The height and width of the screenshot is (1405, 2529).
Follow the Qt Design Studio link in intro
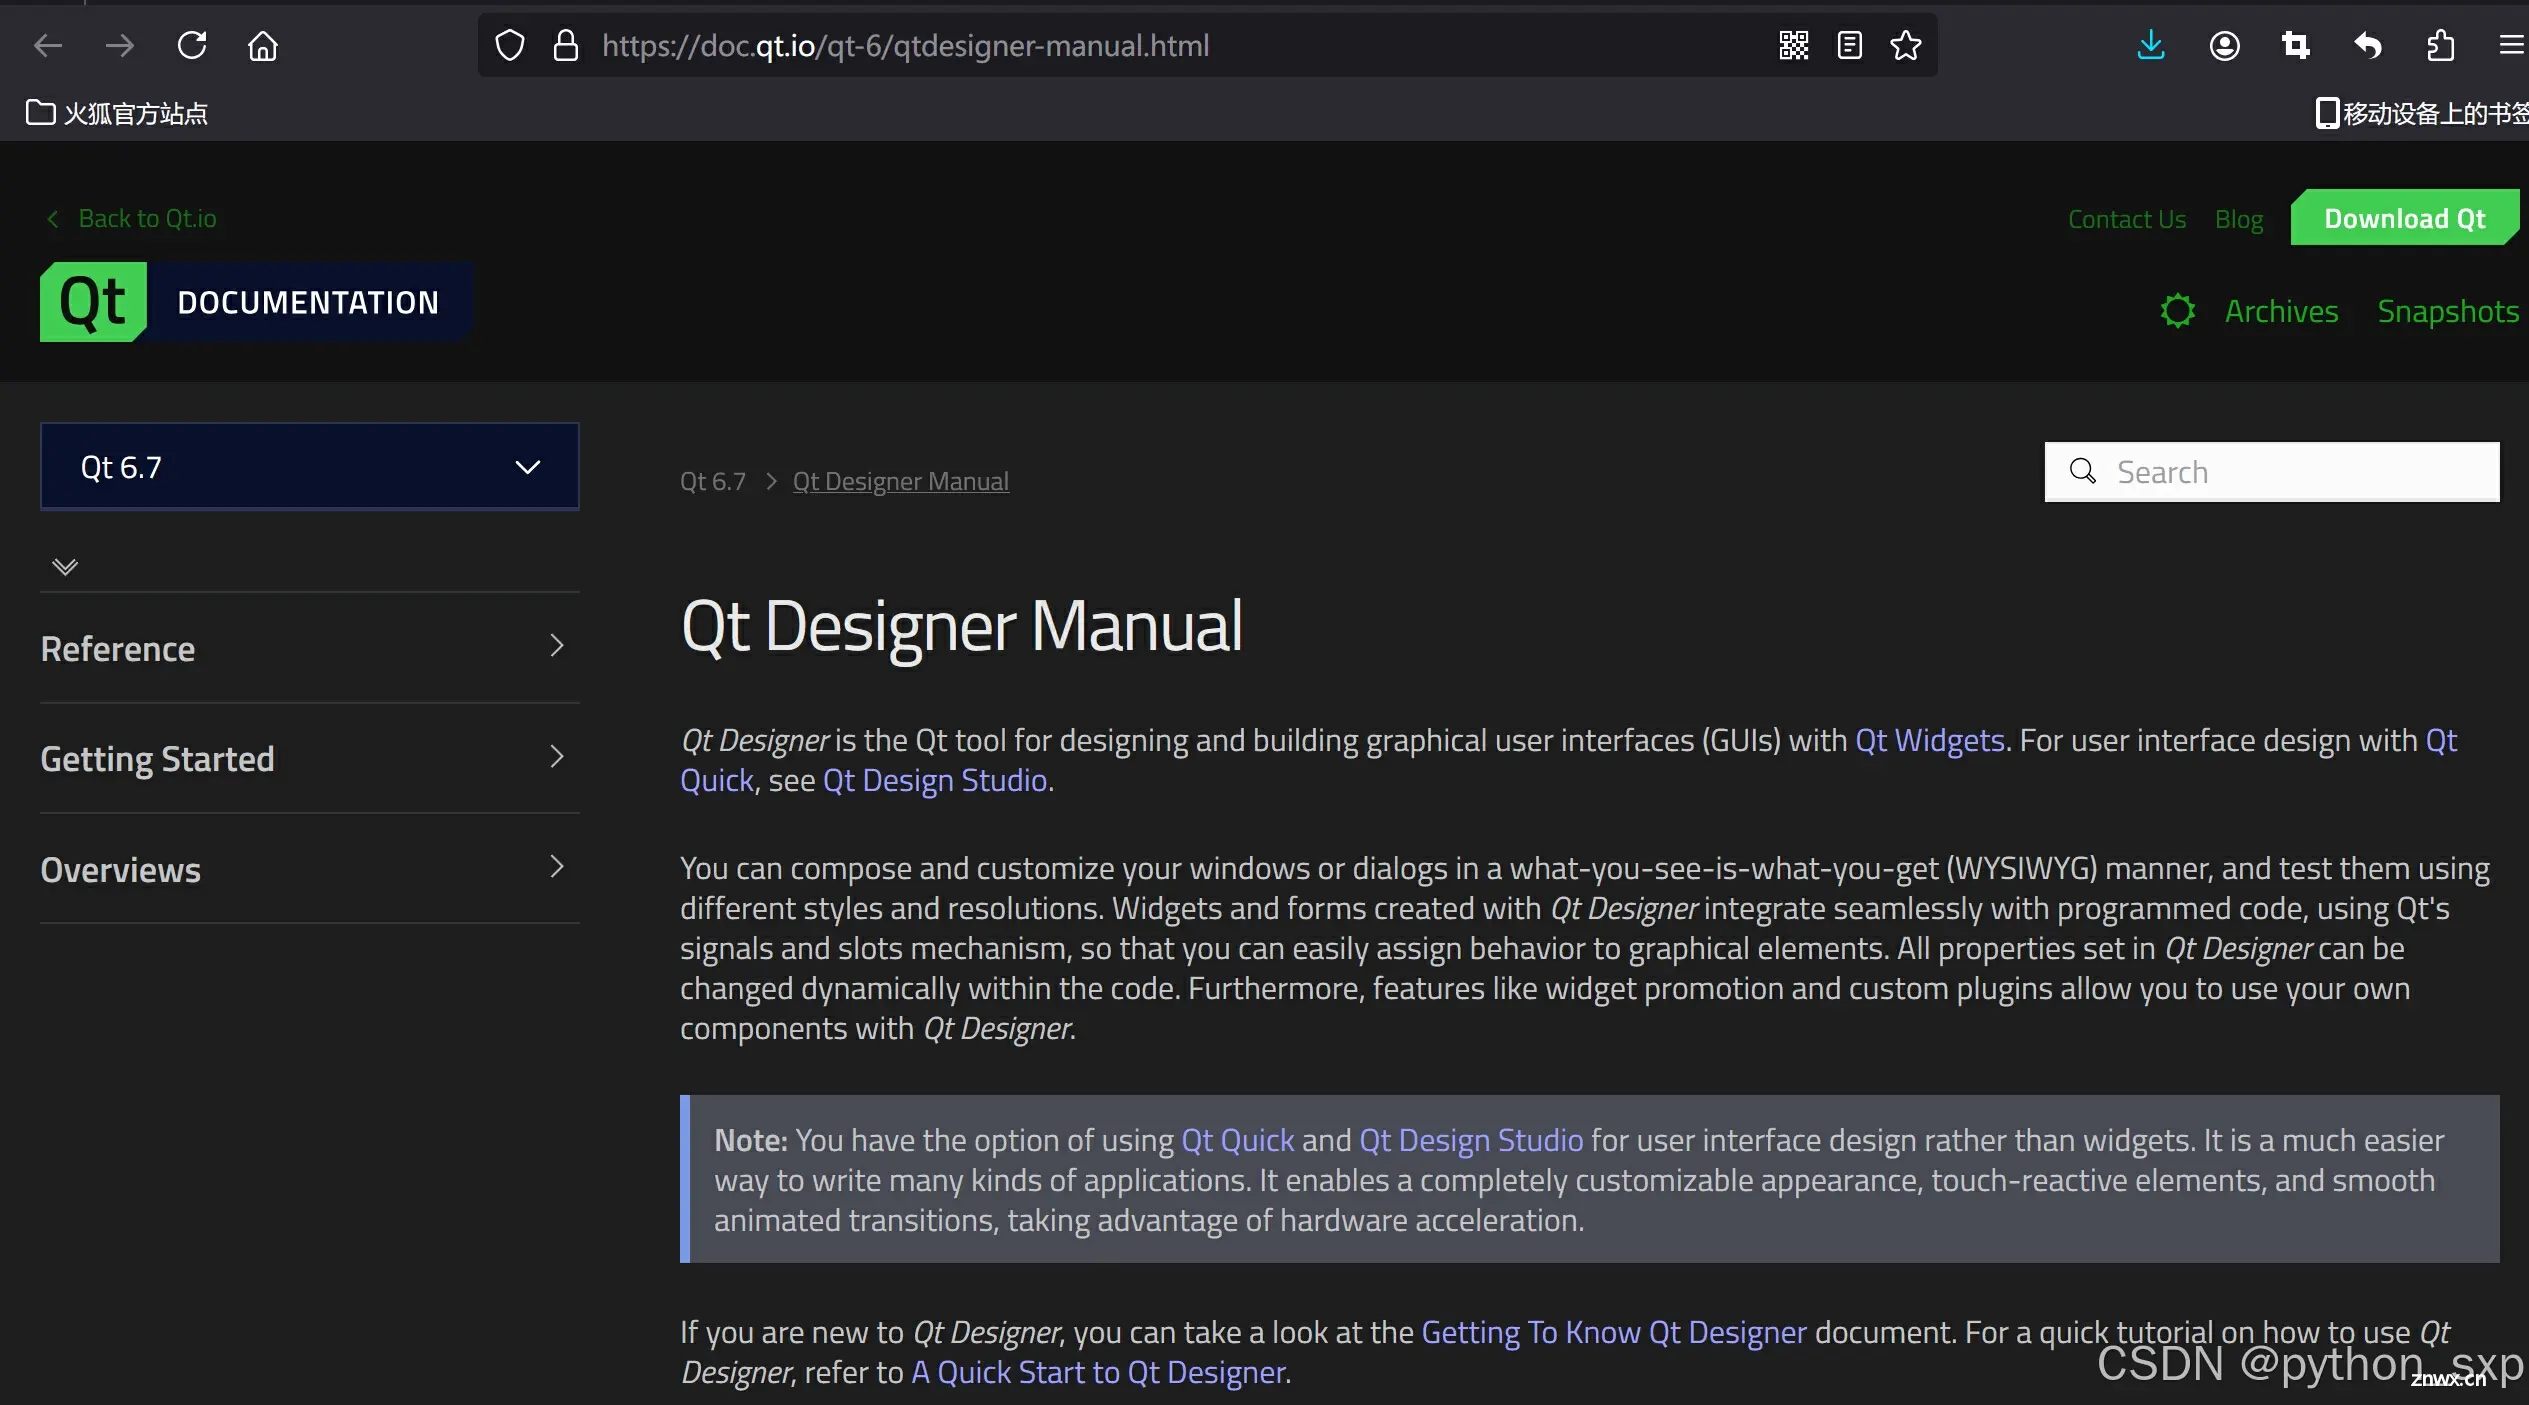point(935,780)
